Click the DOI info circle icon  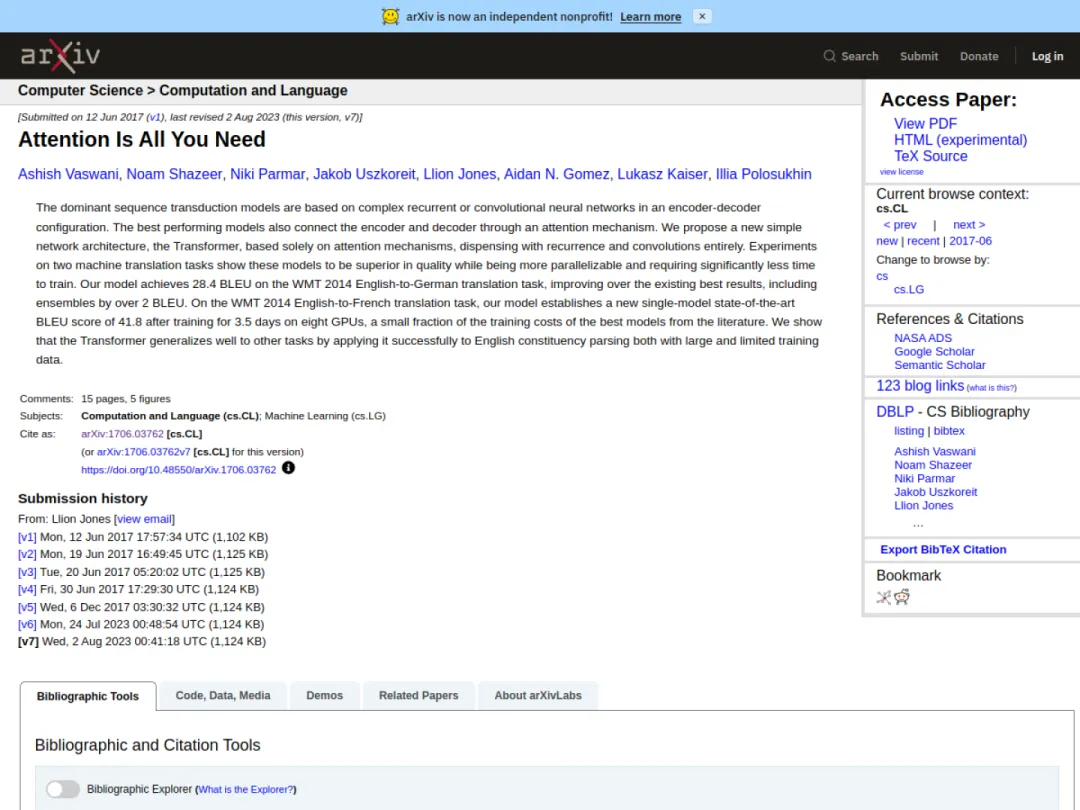[x=289, y=468]
